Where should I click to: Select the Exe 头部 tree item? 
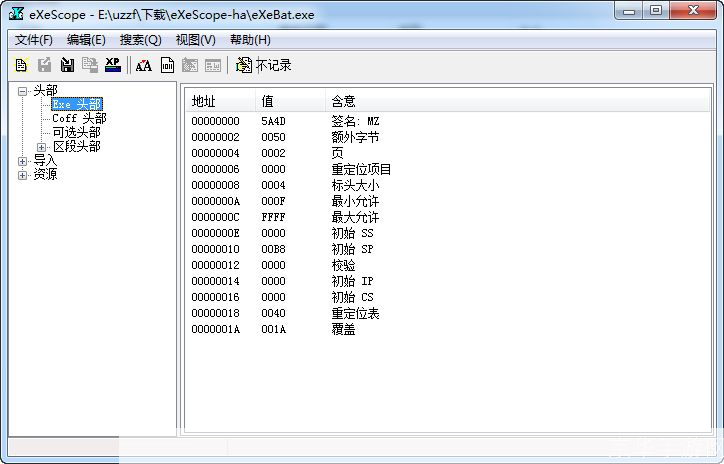(77, 104)
